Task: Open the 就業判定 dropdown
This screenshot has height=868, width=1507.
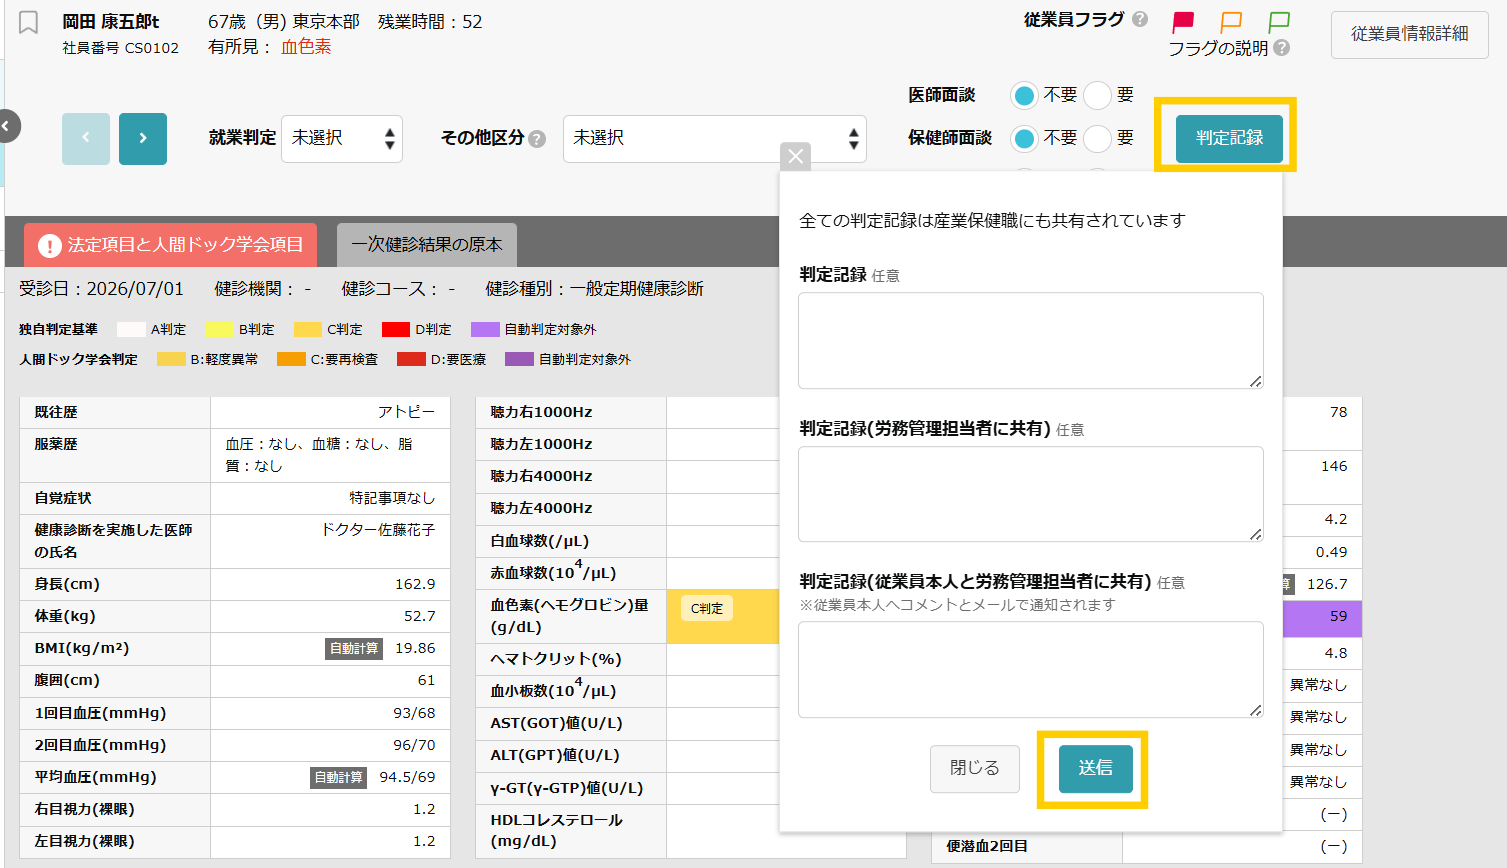Action: [342, 138]
